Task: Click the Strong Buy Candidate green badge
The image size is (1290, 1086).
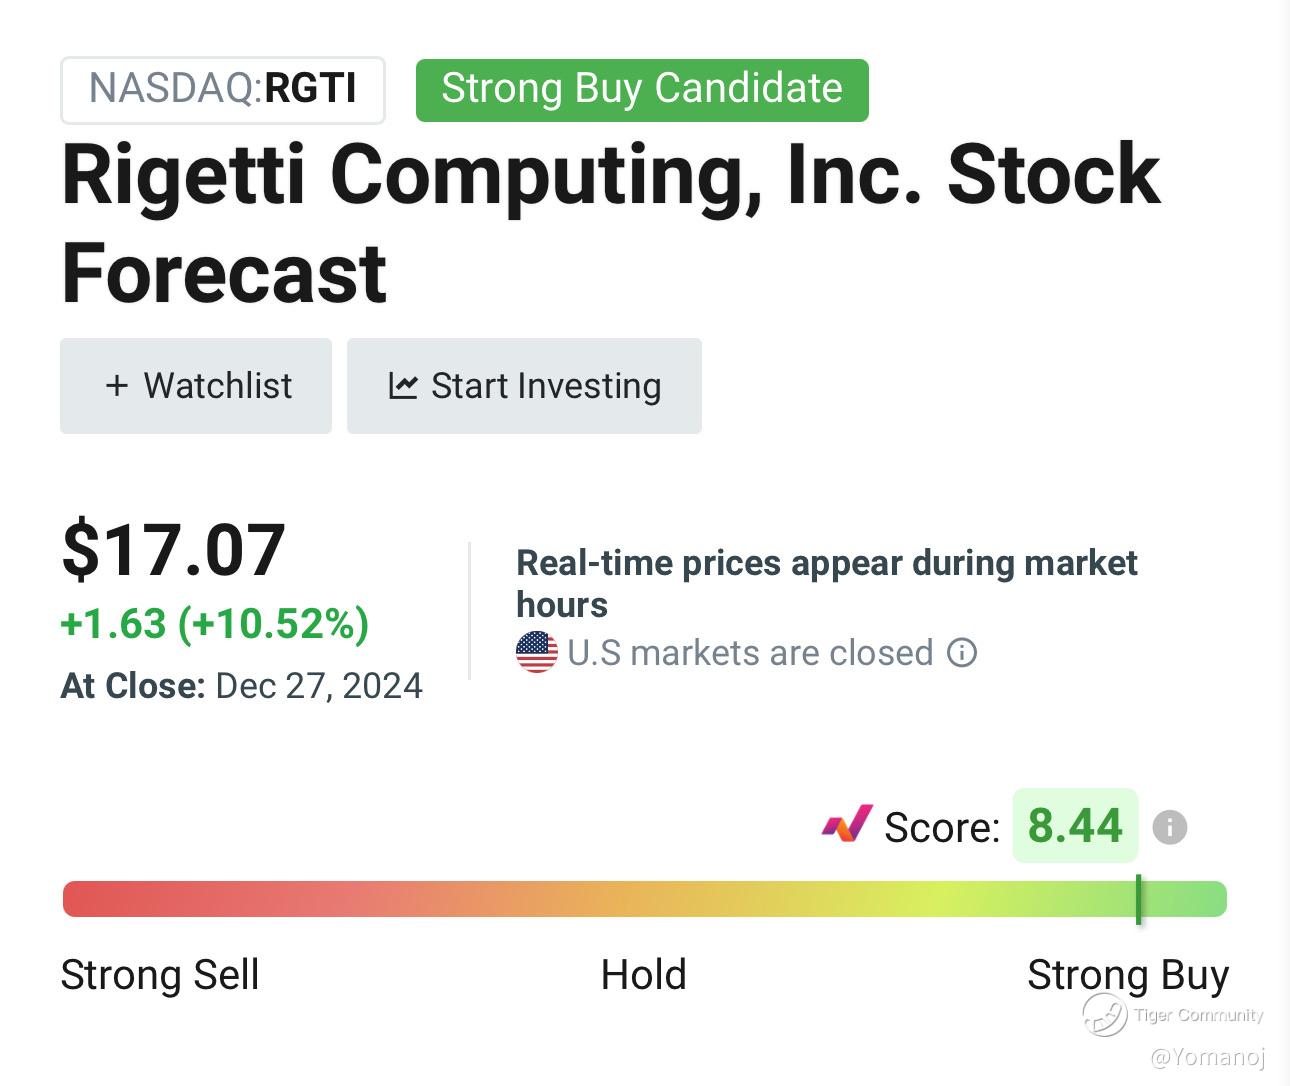Action: point(642,89)
